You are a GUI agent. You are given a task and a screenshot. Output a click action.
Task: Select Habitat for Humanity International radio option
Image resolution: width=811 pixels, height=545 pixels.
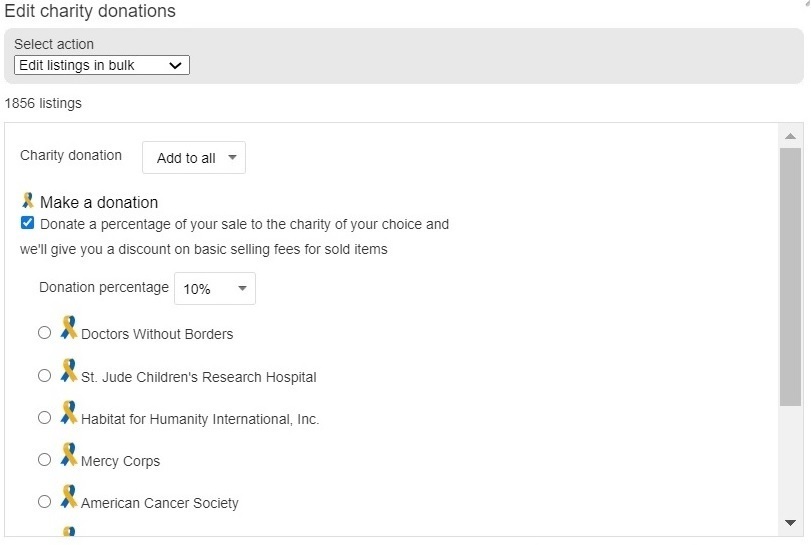(x=44, y=417)
